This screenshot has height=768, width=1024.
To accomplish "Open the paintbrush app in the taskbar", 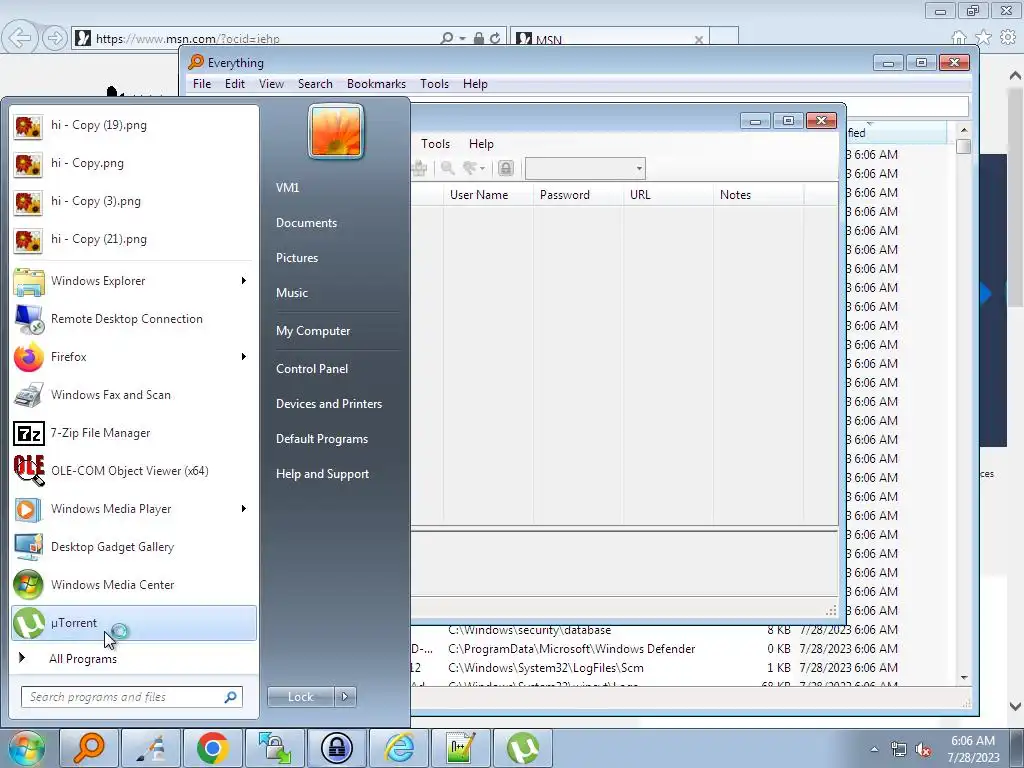I will coord(151,748).
